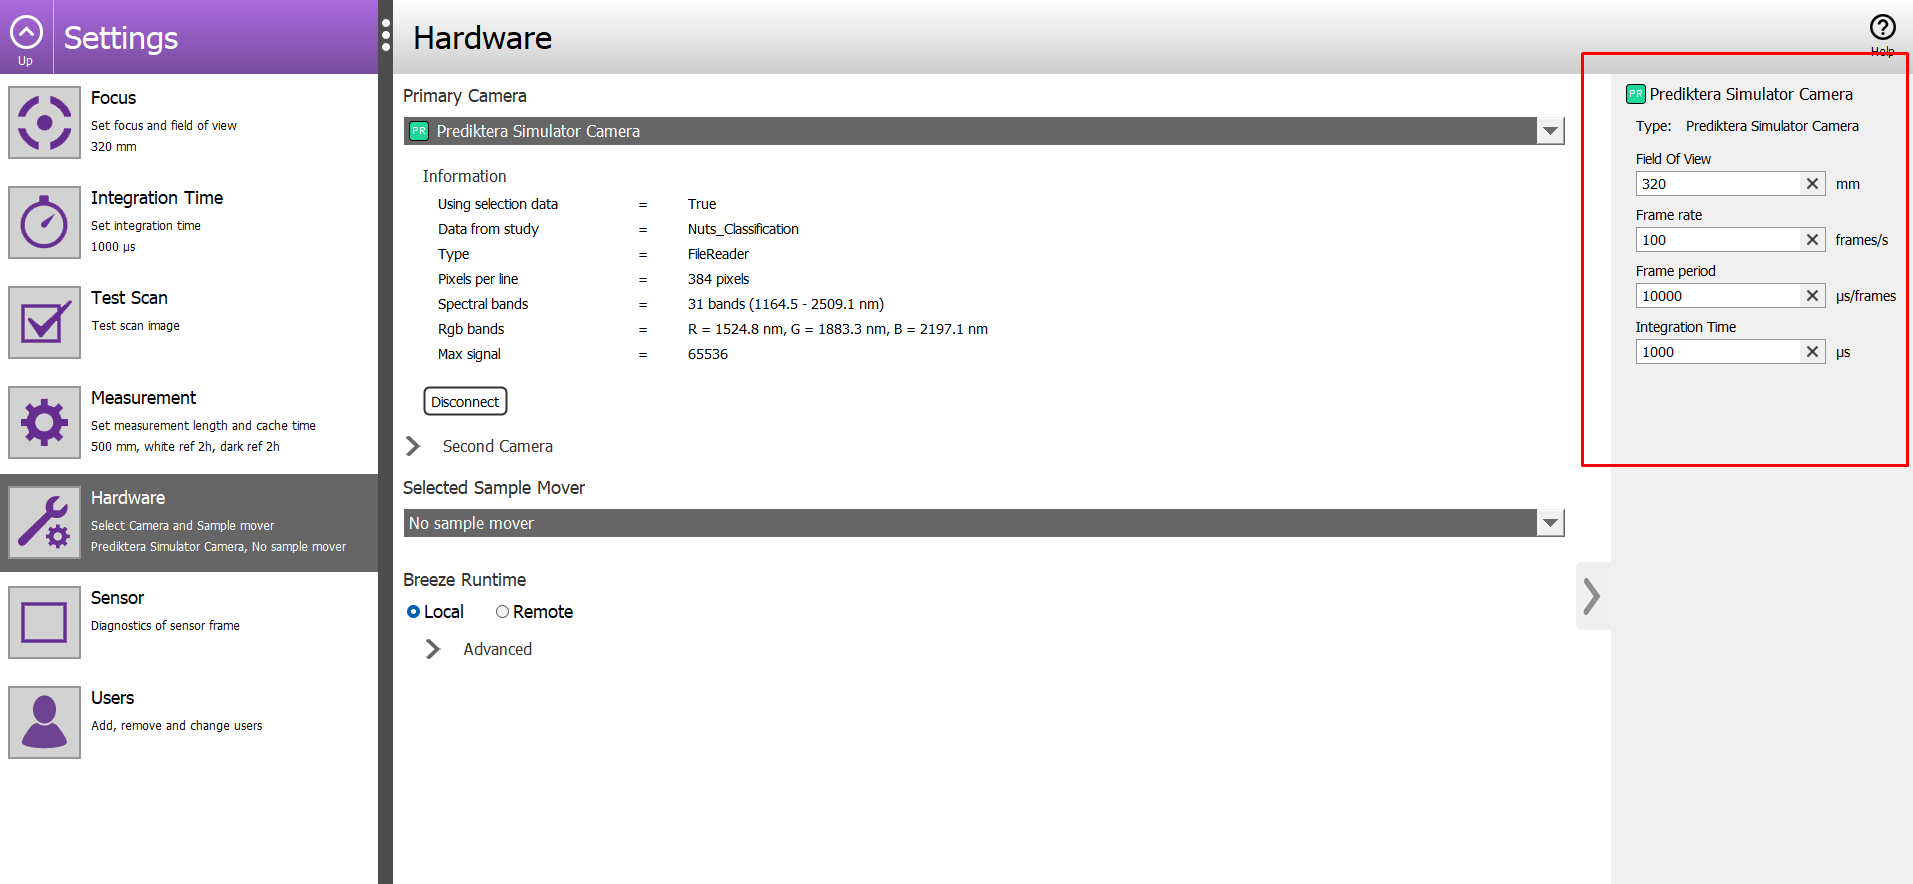
Task: Select the Test Scan checkmark icon
Action: point(44,322)
